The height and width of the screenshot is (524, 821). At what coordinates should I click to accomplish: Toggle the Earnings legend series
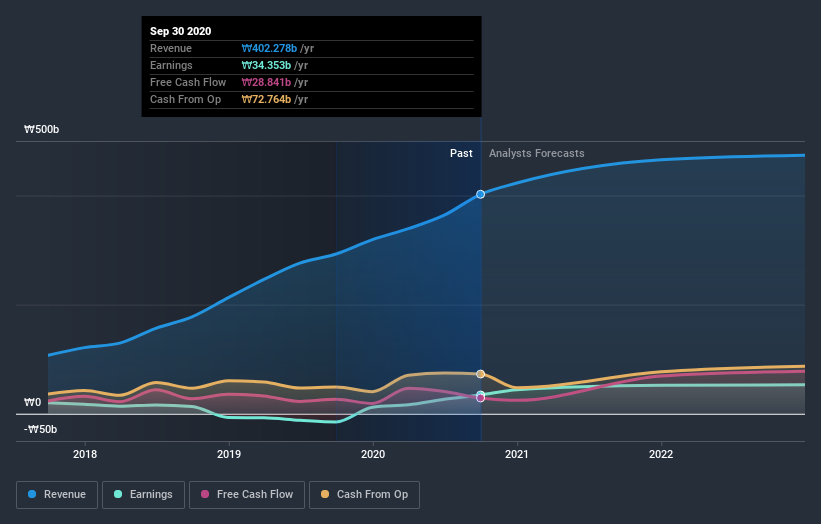[x=143, y=495]
